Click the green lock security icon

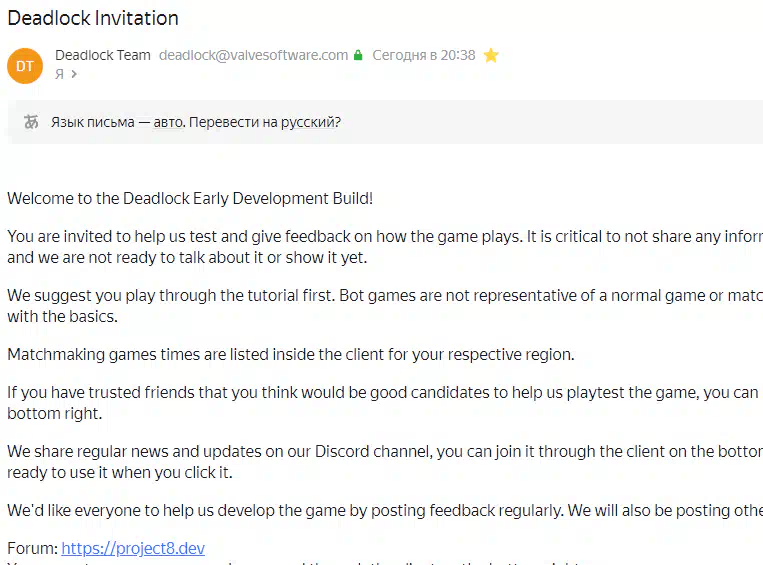coord(358,55)
